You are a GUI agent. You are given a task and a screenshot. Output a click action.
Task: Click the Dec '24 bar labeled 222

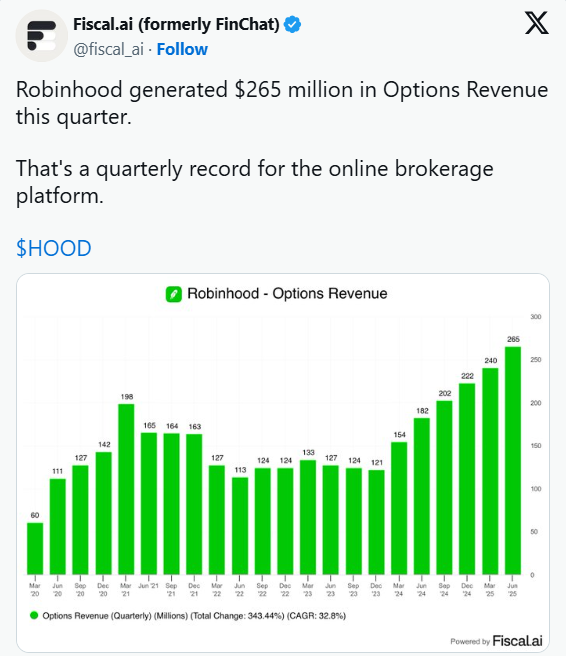467,479
